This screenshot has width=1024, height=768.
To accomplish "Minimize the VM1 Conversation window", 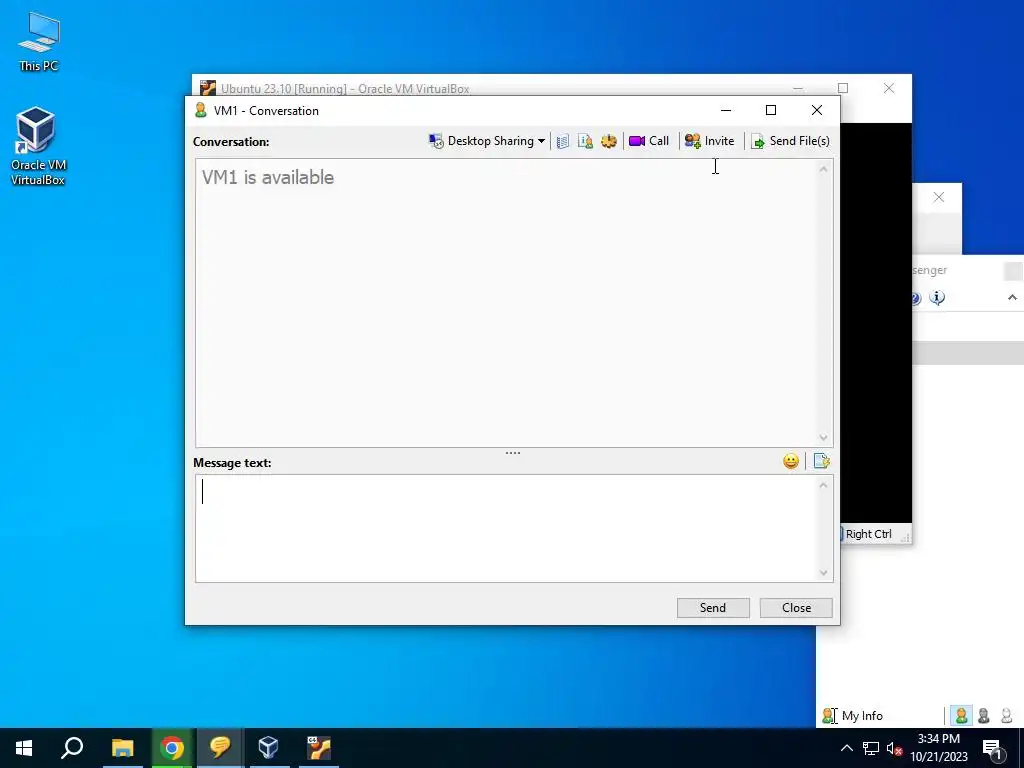I will click(x=726, y=110).
